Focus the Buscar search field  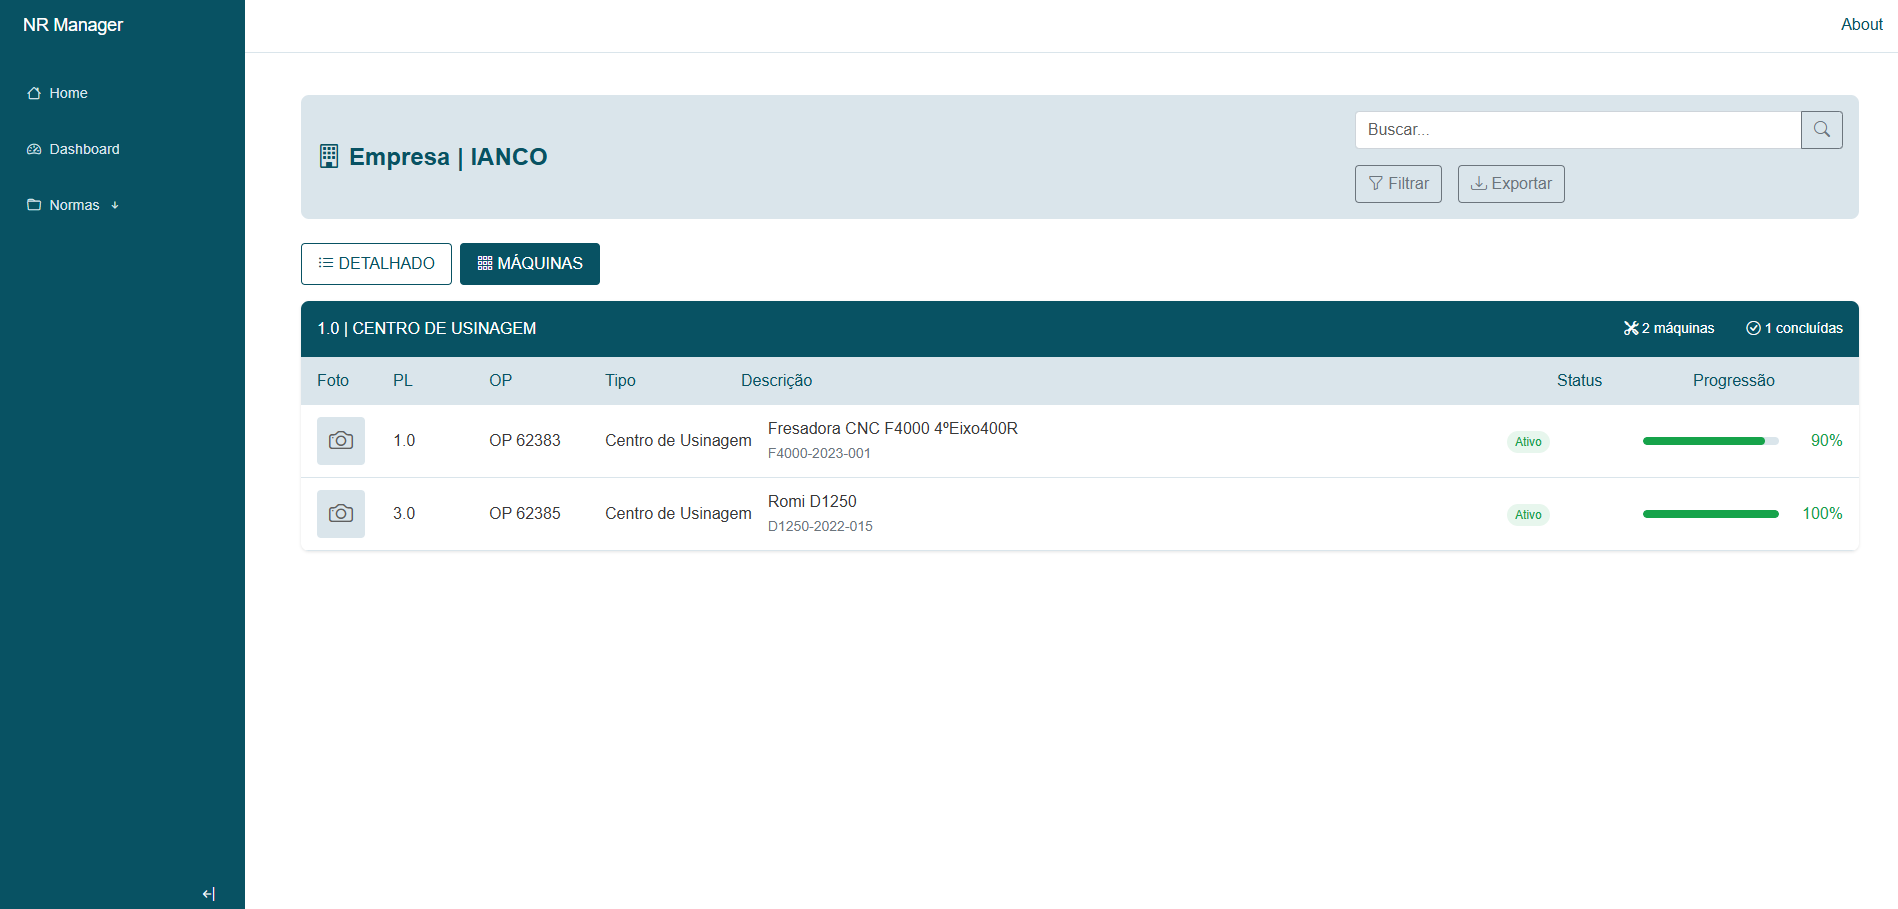[1578, 130]
